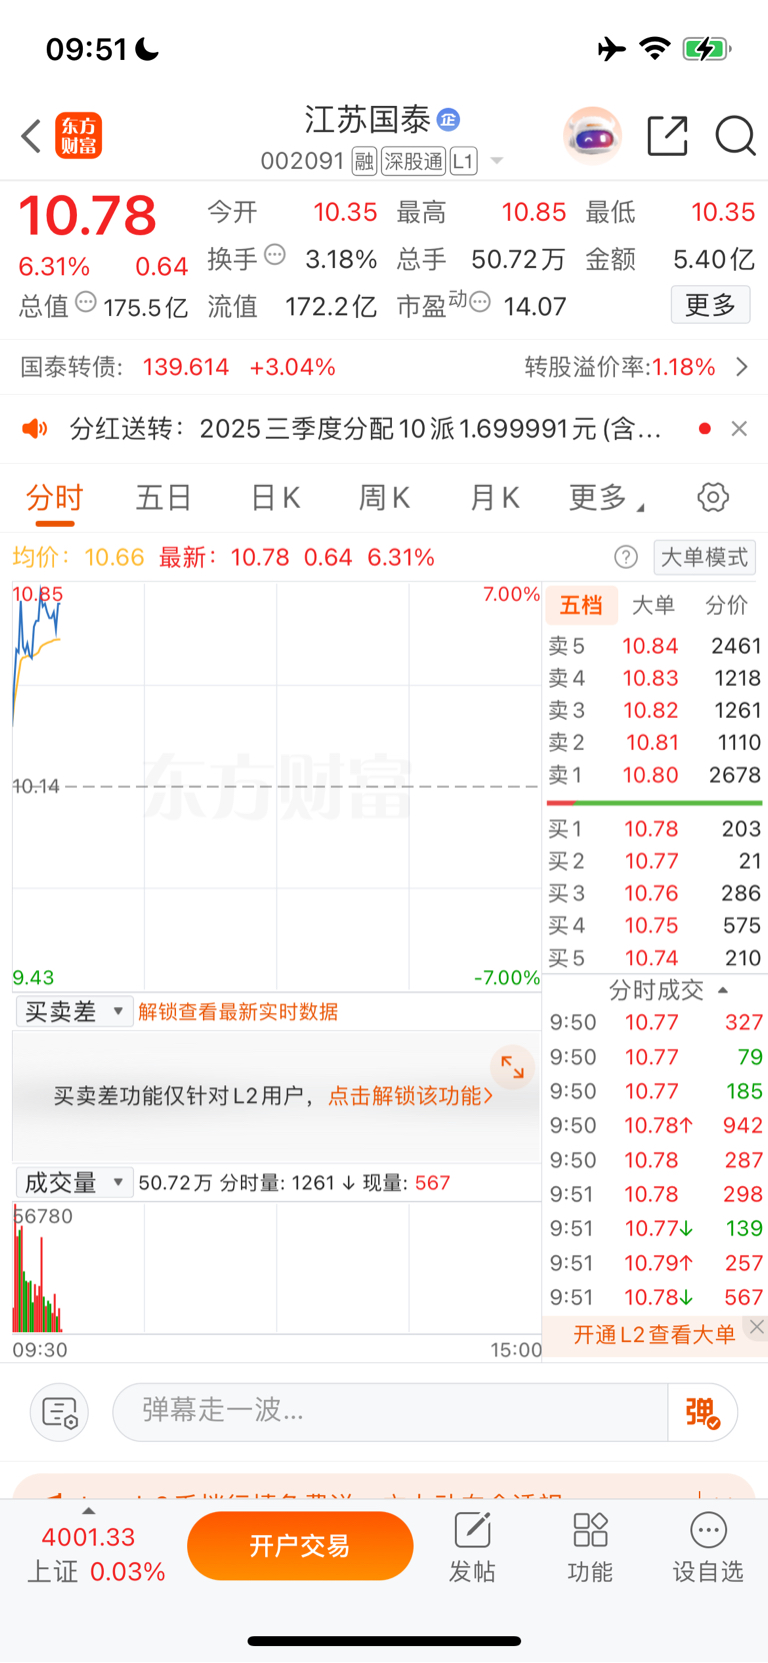Viewport: 768px width, 1663px height.
Task: Tap the 买1 price 10.78 row
Action: pos(655,829)
